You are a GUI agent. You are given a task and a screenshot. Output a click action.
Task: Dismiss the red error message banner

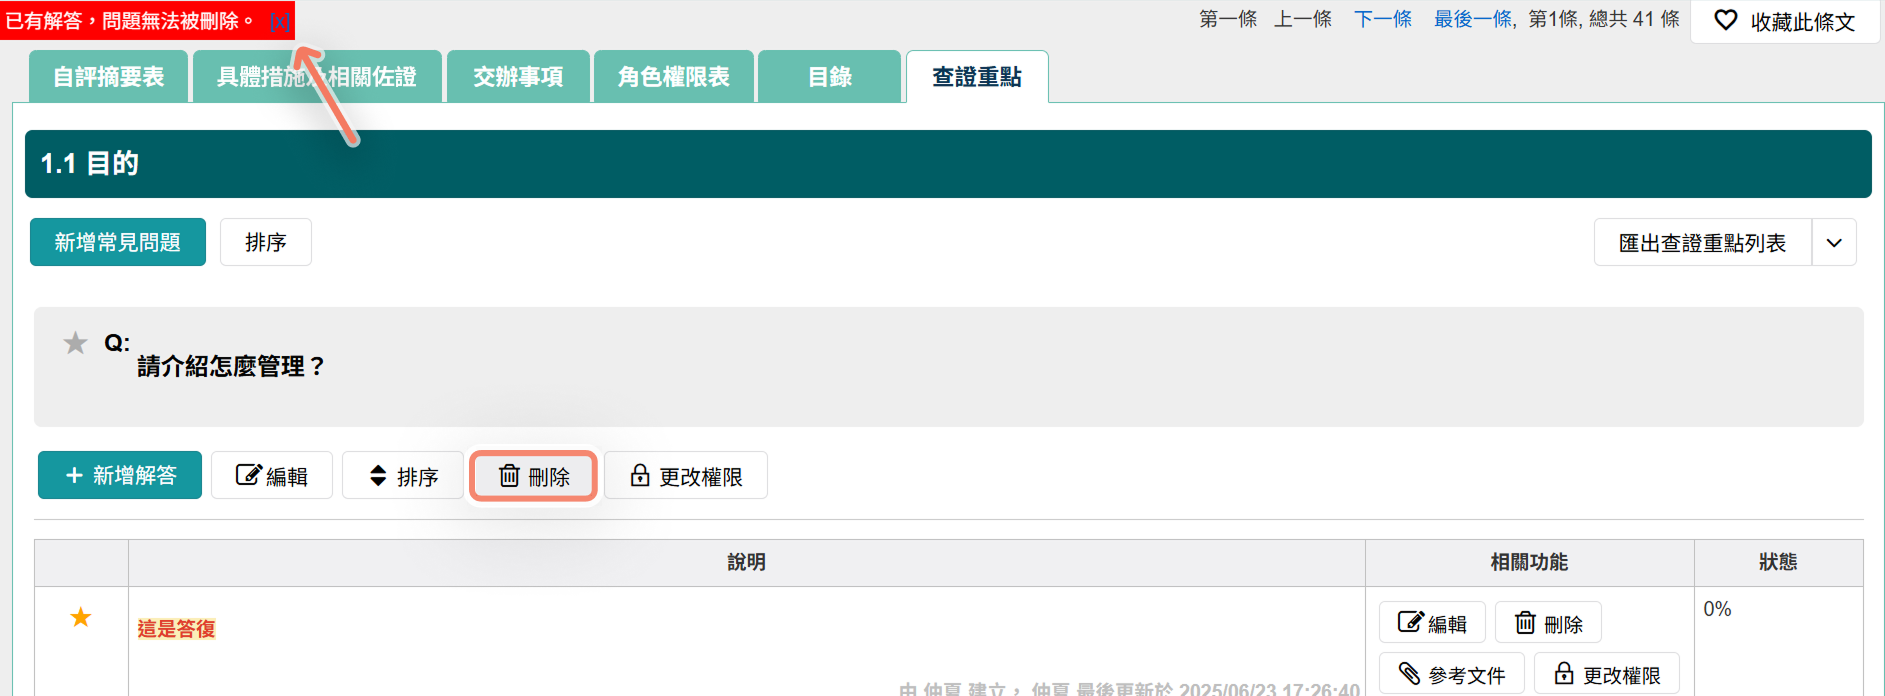coord(280,22)
